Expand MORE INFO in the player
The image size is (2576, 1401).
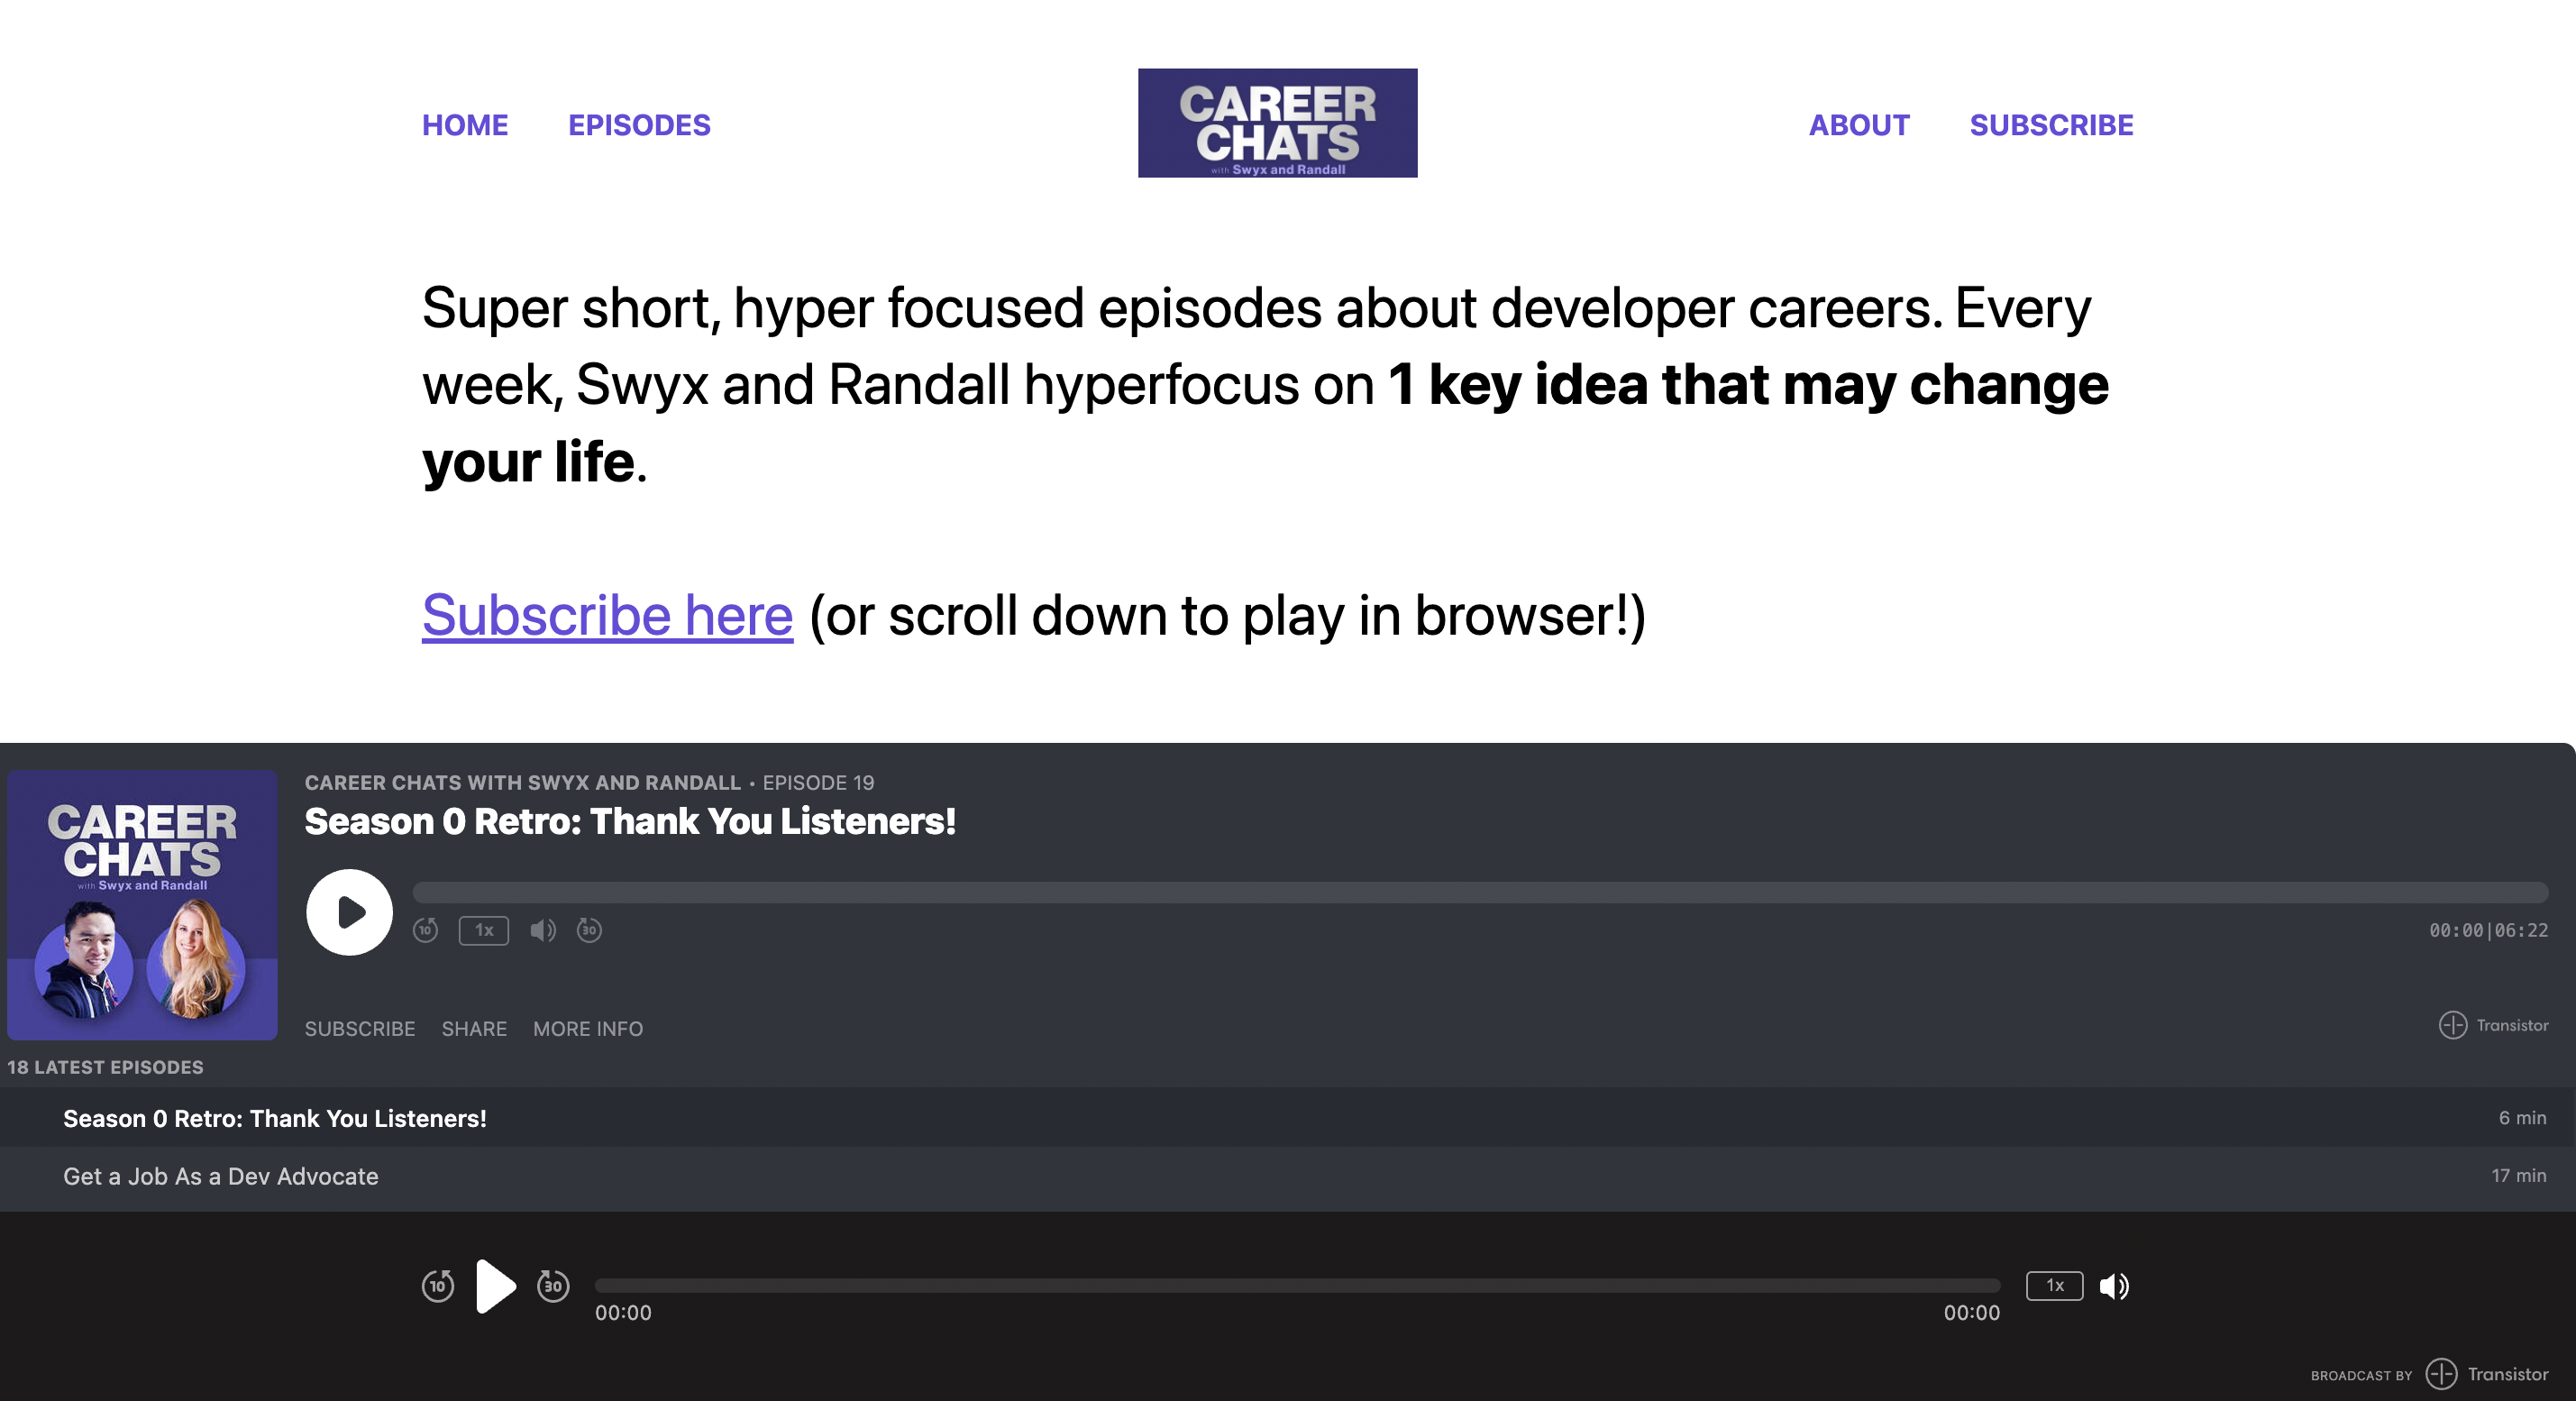[x=588, y=1029]
